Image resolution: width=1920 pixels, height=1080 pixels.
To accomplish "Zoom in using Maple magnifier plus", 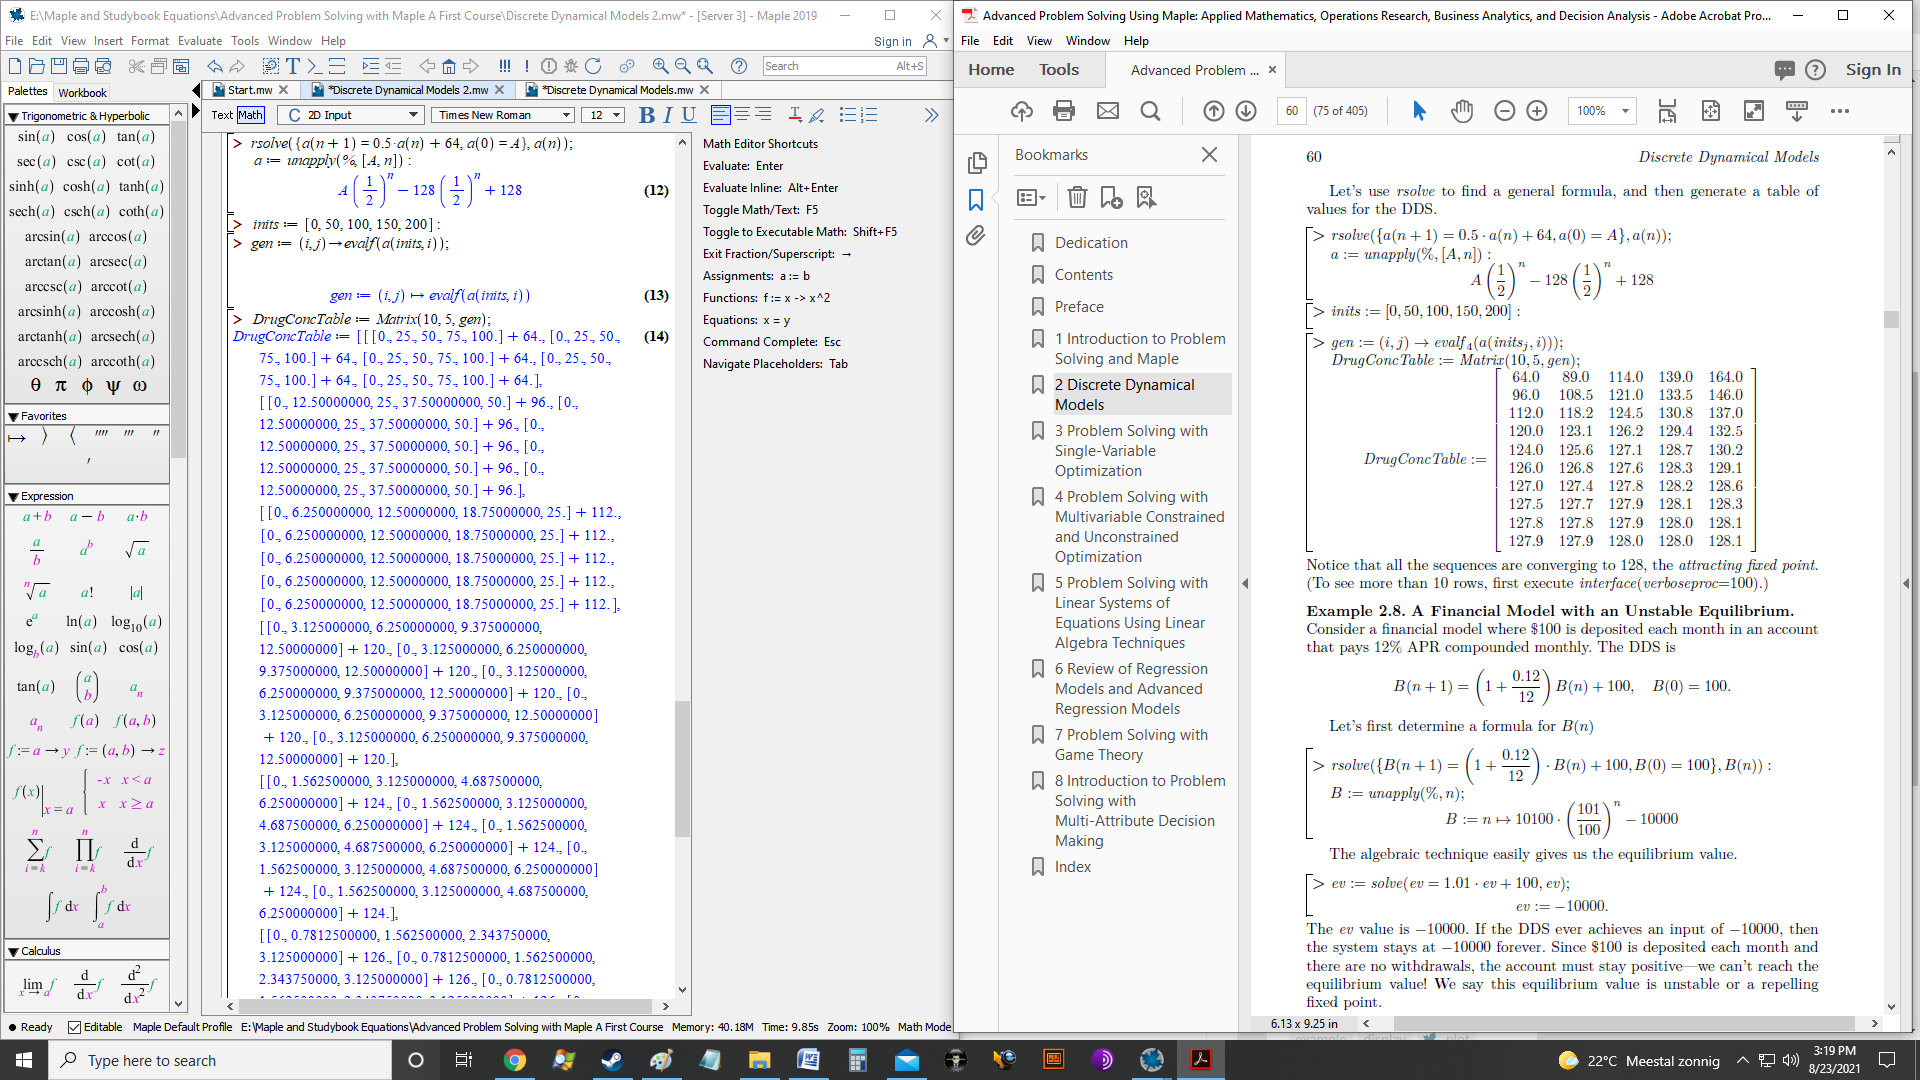I will point(660,66).
